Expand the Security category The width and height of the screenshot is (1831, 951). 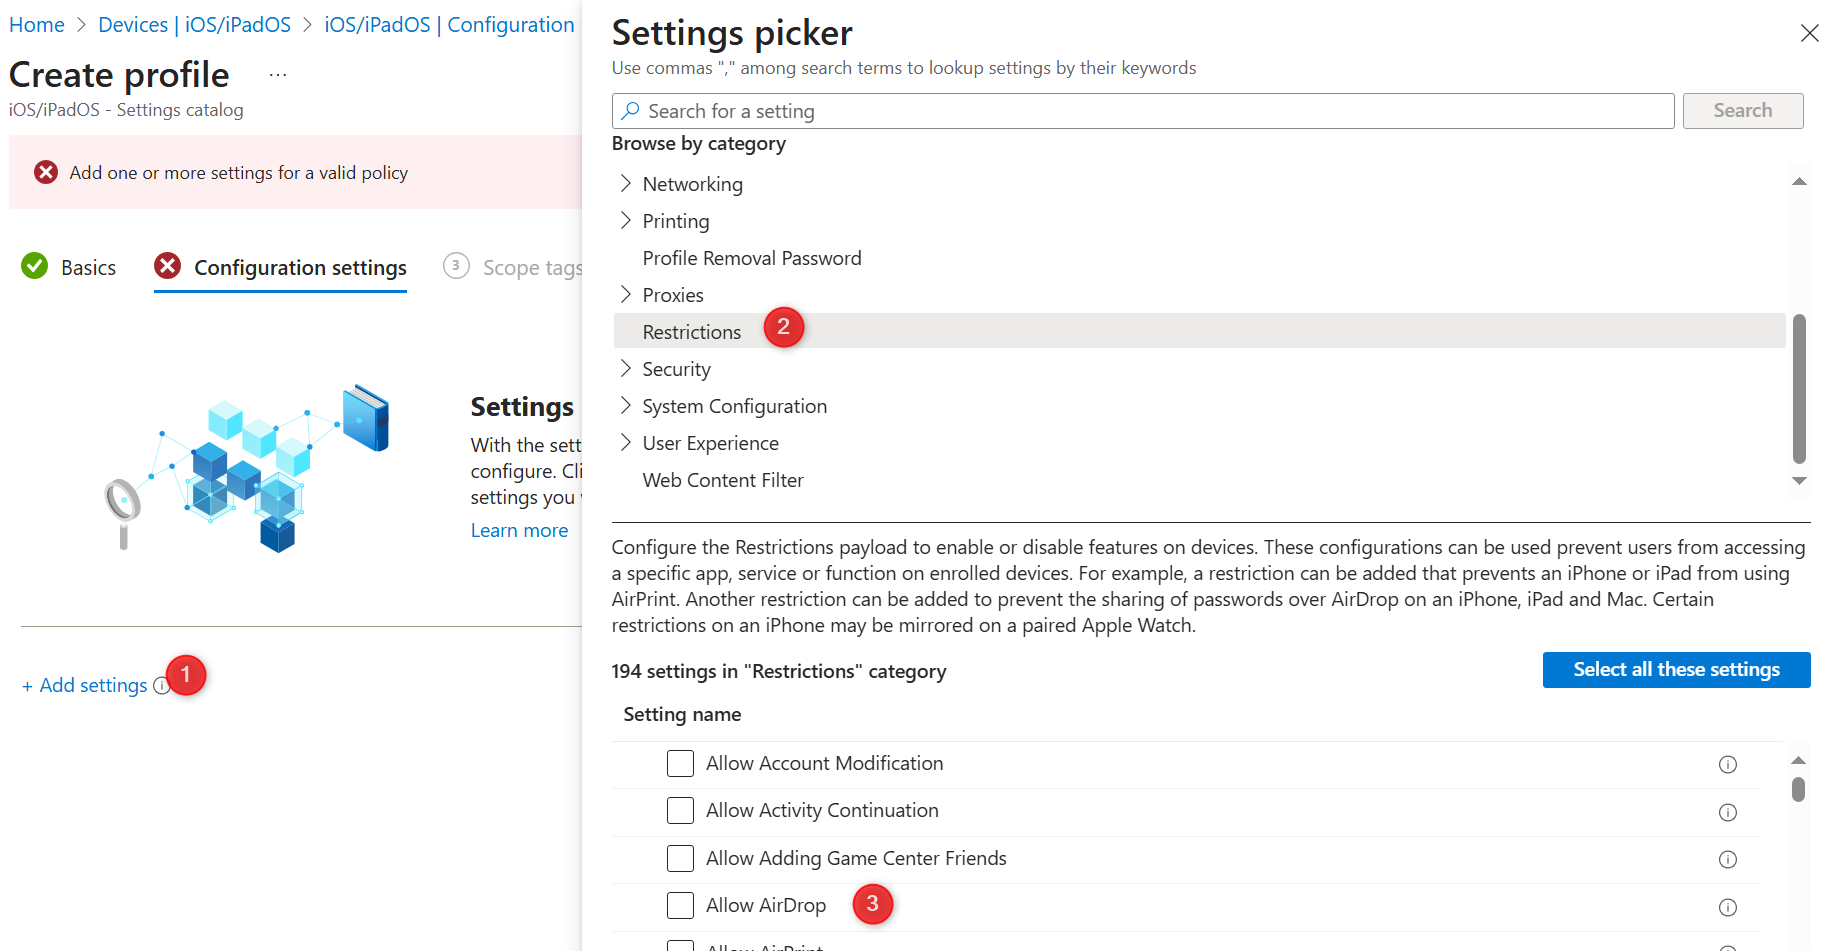[x=625, y=368]
